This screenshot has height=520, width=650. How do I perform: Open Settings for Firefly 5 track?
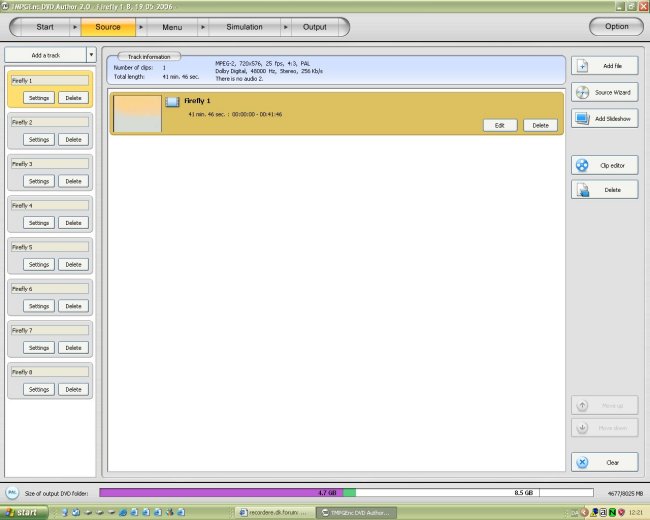tap(39, 264)
